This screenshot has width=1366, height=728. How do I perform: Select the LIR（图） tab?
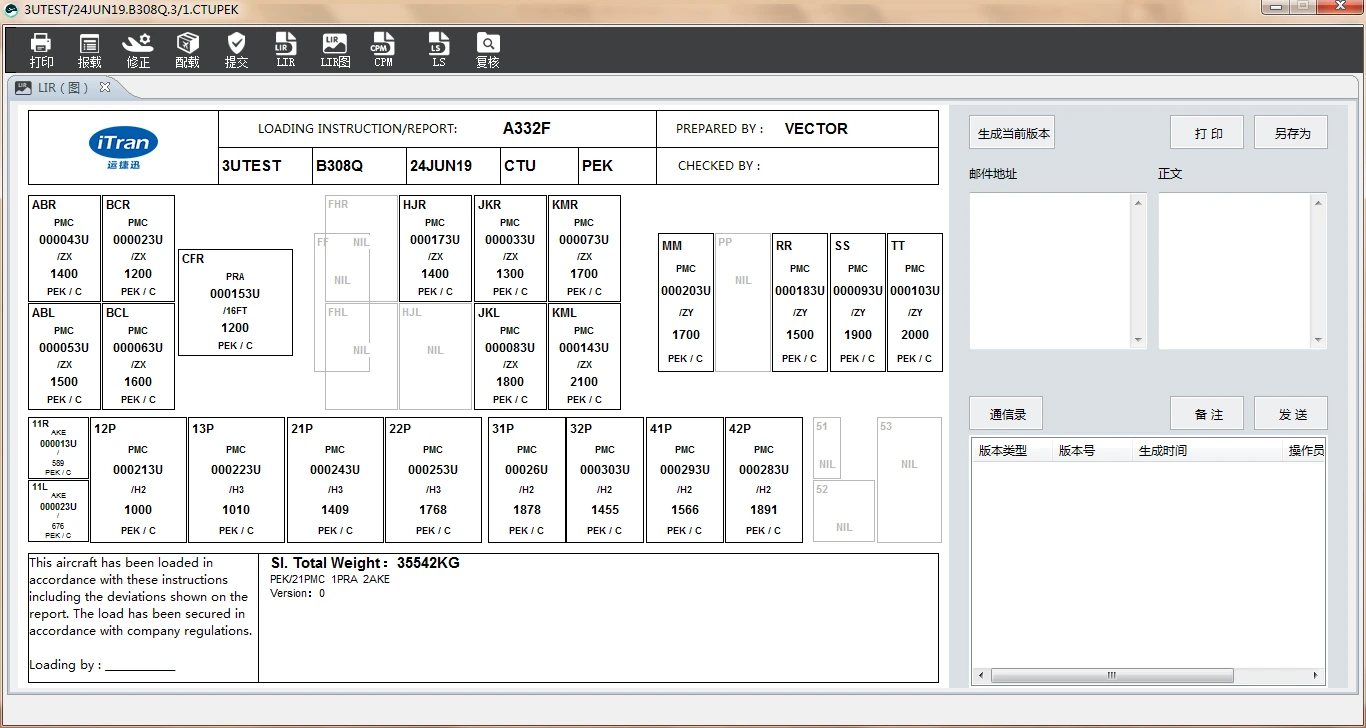(x=60, y=87)
